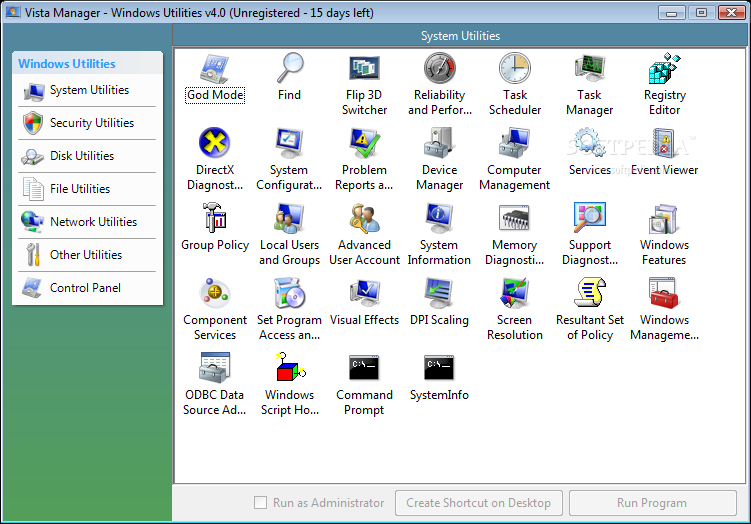The width and height of the screenshot is (751, 524).
Task: Select the Component Services icon
Action: click(x=215, y=293)
